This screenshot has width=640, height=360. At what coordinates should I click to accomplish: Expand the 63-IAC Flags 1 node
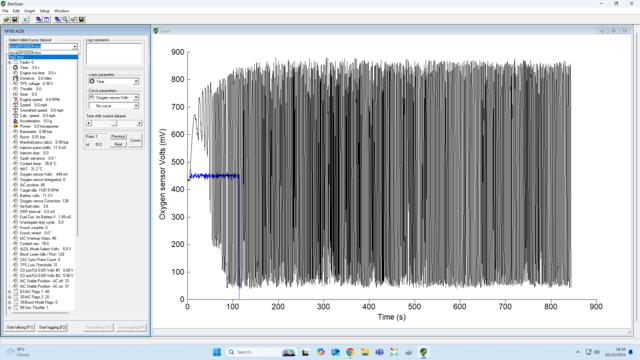click(x=10, y=292)
